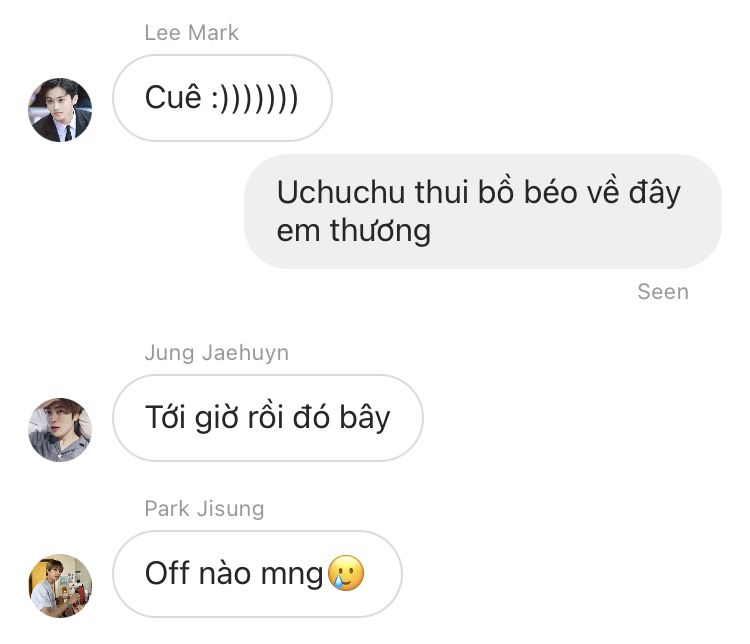
Task: Click the word 'Cuê' in Lee Mark's message
Action: point(173,97)
